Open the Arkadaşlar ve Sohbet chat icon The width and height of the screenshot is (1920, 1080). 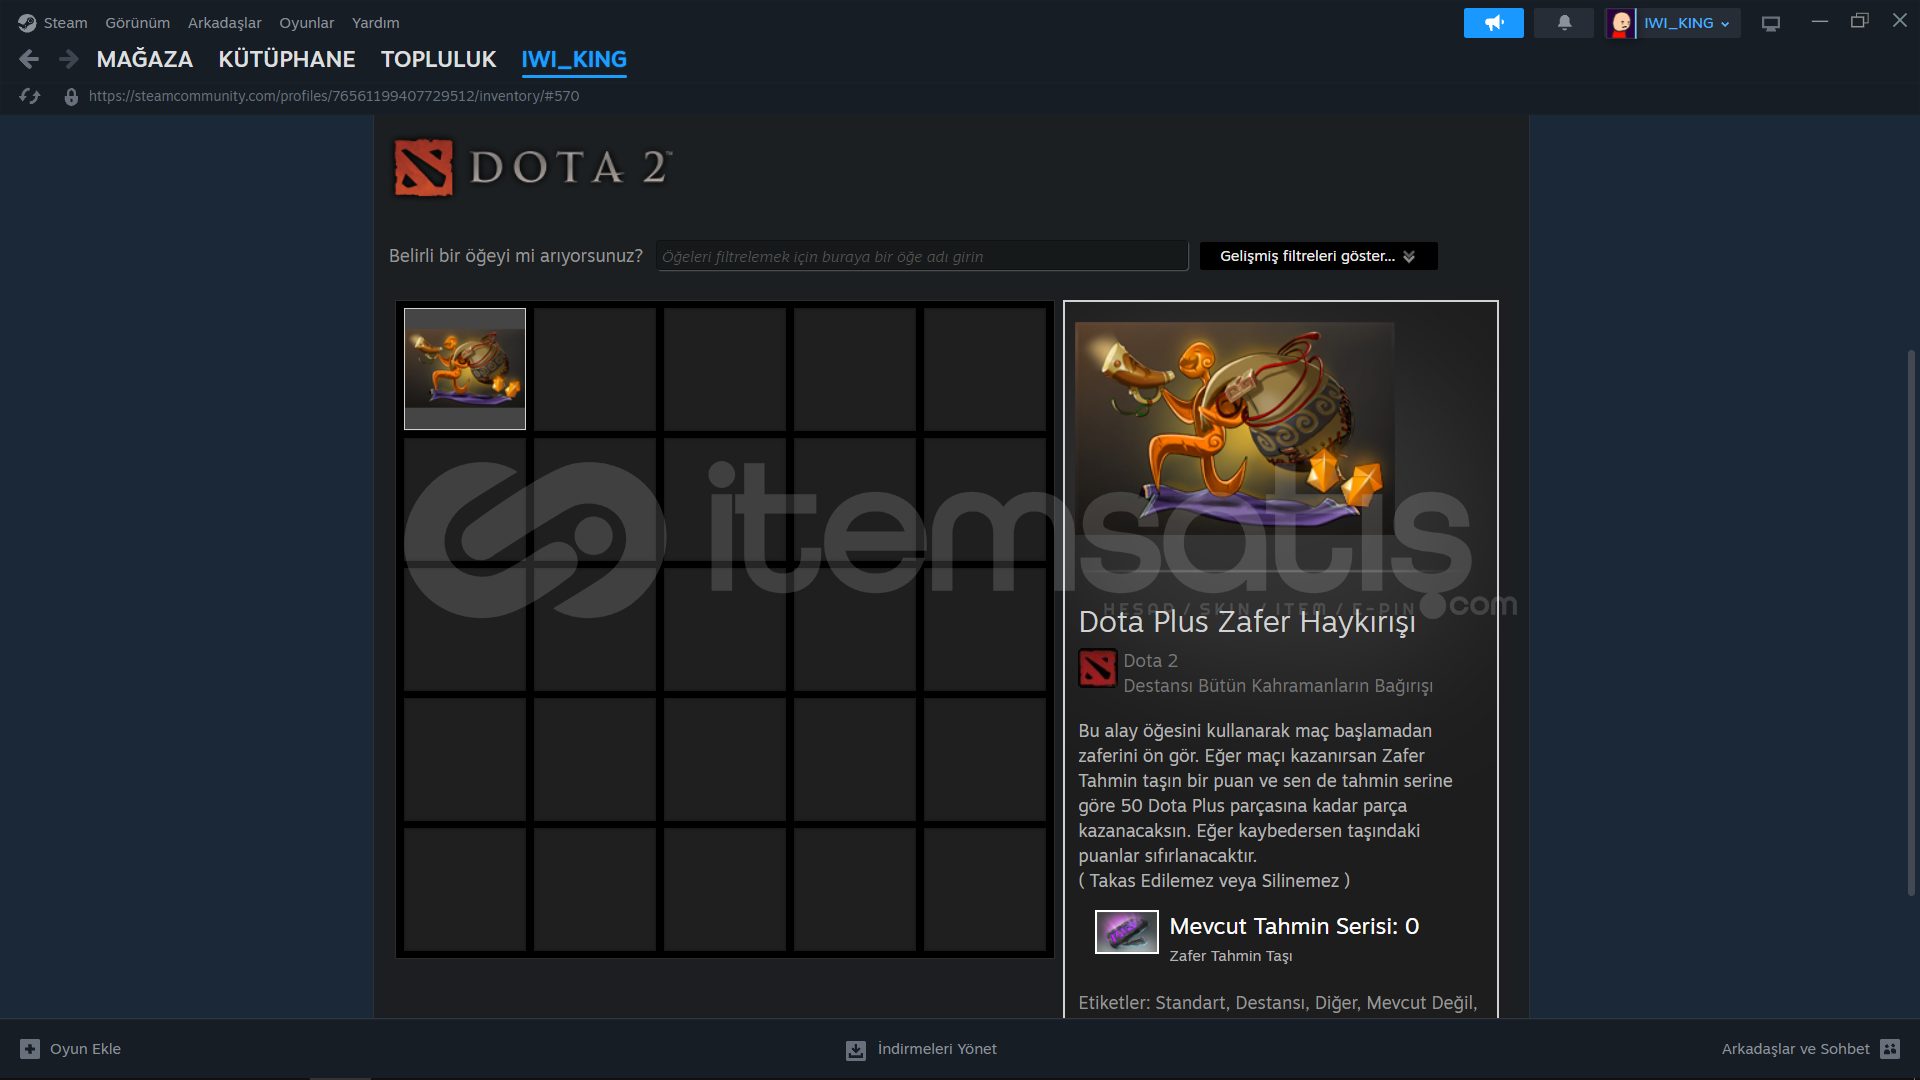(1889, 1049)
